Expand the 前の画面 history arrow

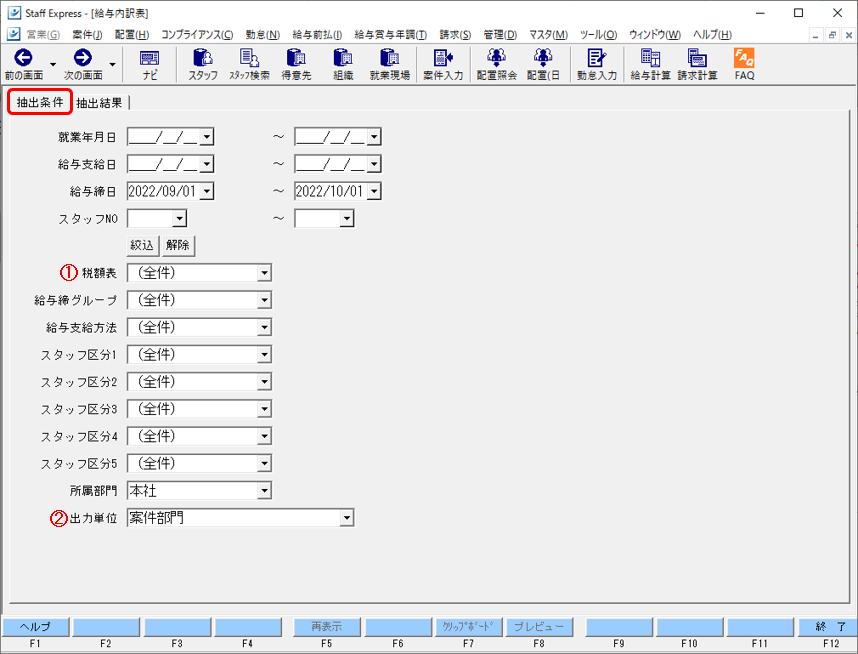53,65
